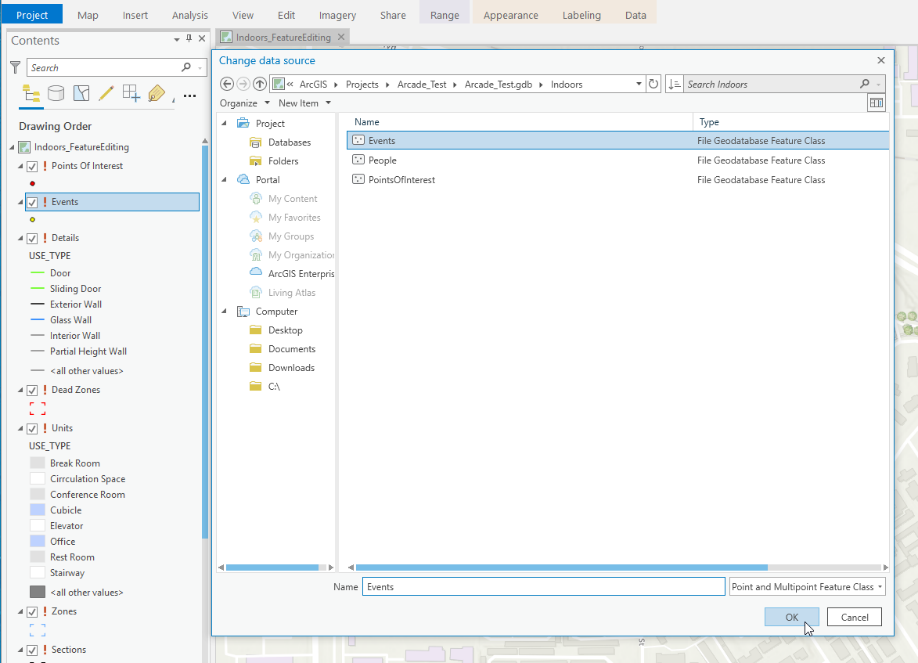Screen dimensions: 918x663
Task: Click the Cancel button
Action: (854, 617)
